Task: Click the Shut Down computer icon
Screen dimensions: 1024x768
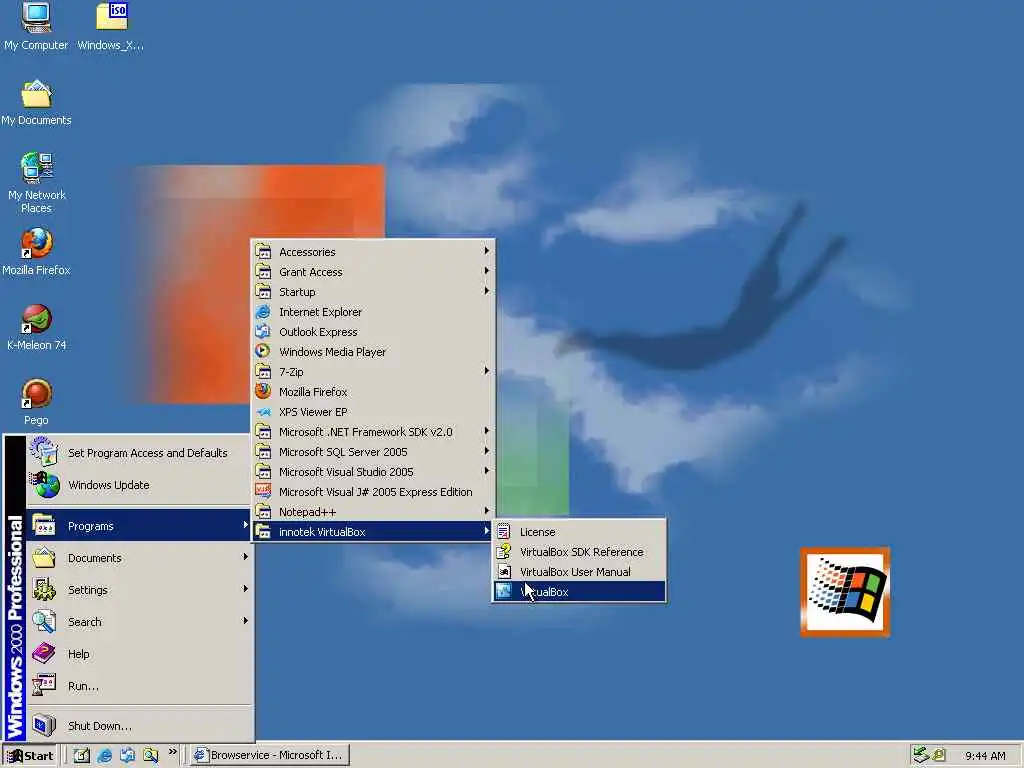Action: pos(44,725)
